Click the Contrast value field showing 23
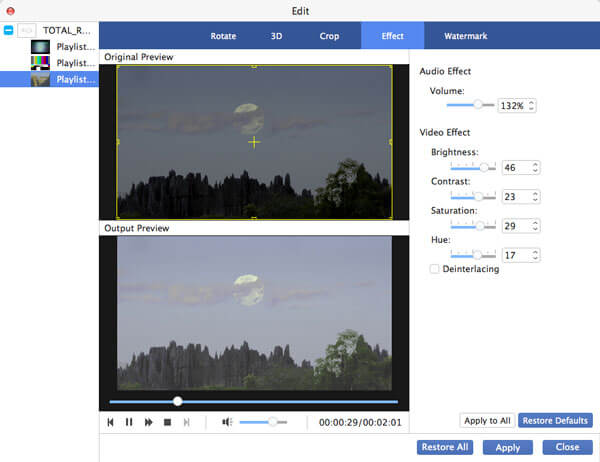600x462 pixels. (x=516, y=197)
